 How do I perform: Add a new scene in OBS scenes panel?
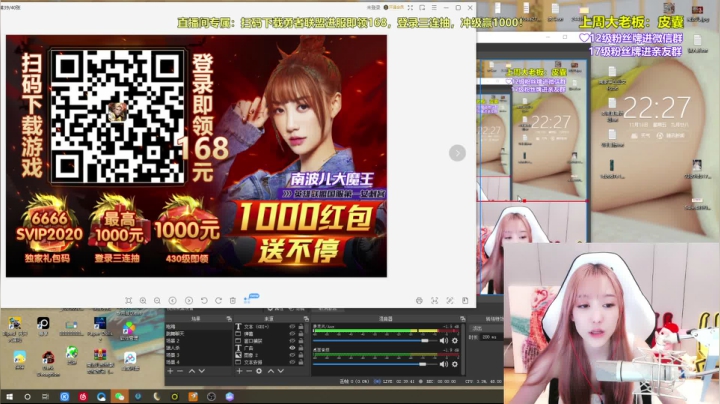tap(170, 371)
